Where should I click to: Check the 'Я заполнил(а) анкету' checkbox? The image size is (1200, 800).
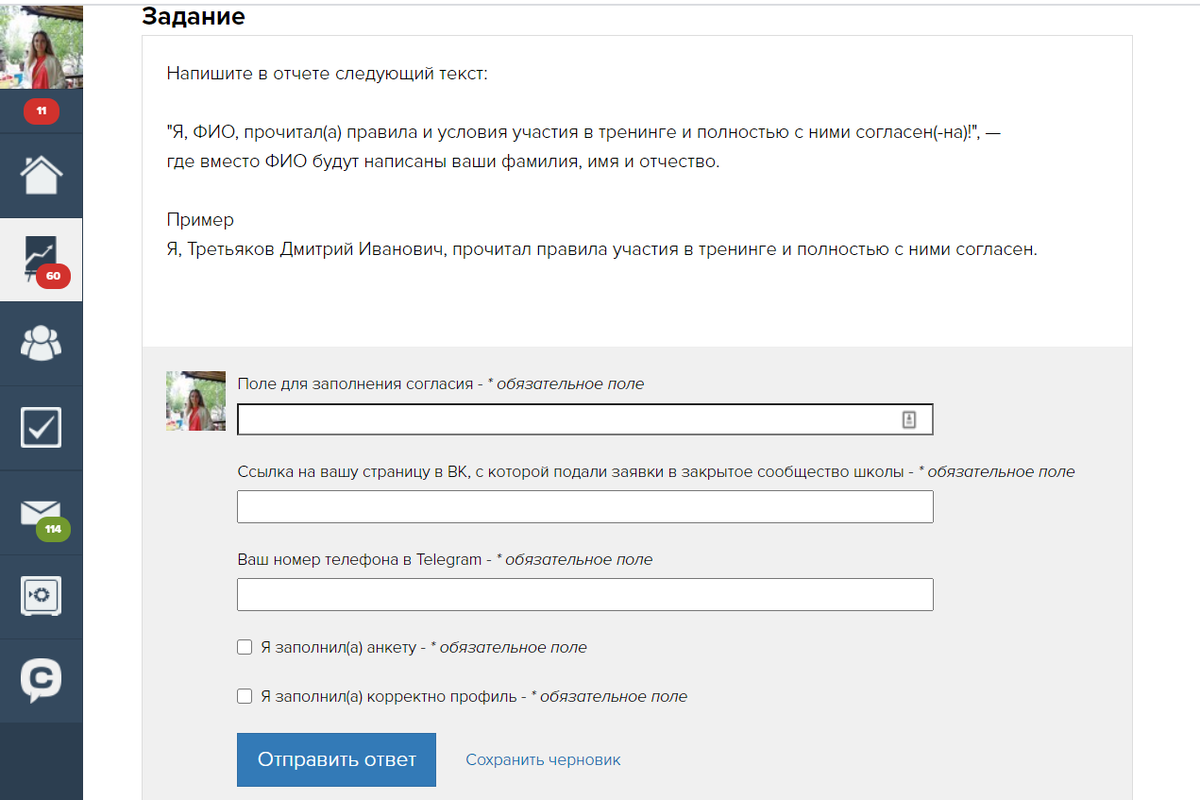[x=245, y=647]
